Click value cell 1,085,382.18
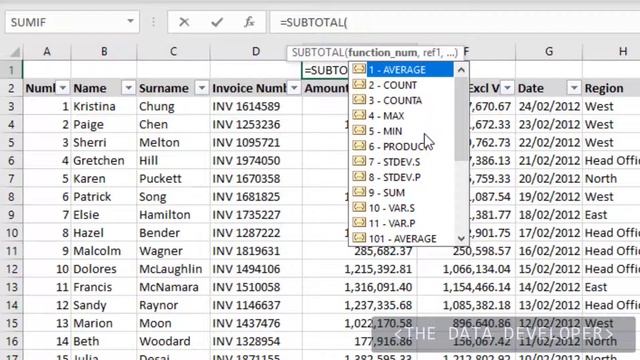The image size is (640, 360). pos(466,305)
